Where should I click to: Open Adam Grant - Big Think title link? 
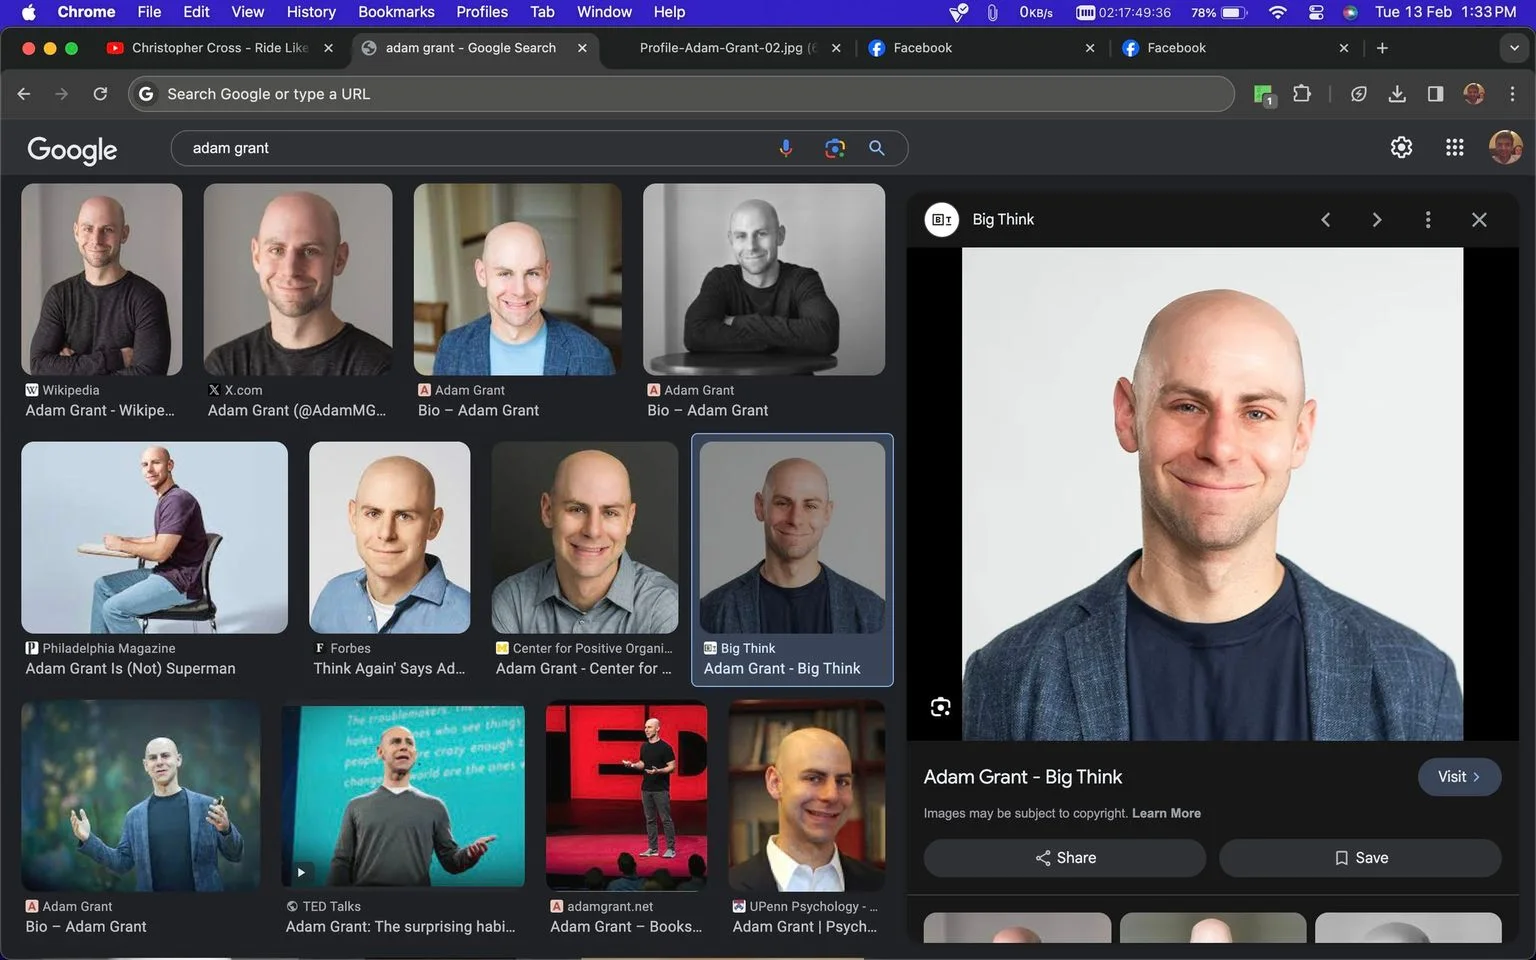coord(1023,777)
